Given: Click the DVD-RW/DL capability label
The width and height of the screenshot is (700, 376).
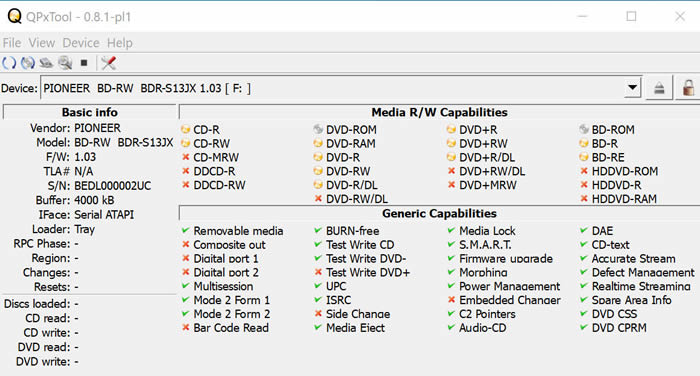Looking at the screenshot, I should (x=357, y=199).
